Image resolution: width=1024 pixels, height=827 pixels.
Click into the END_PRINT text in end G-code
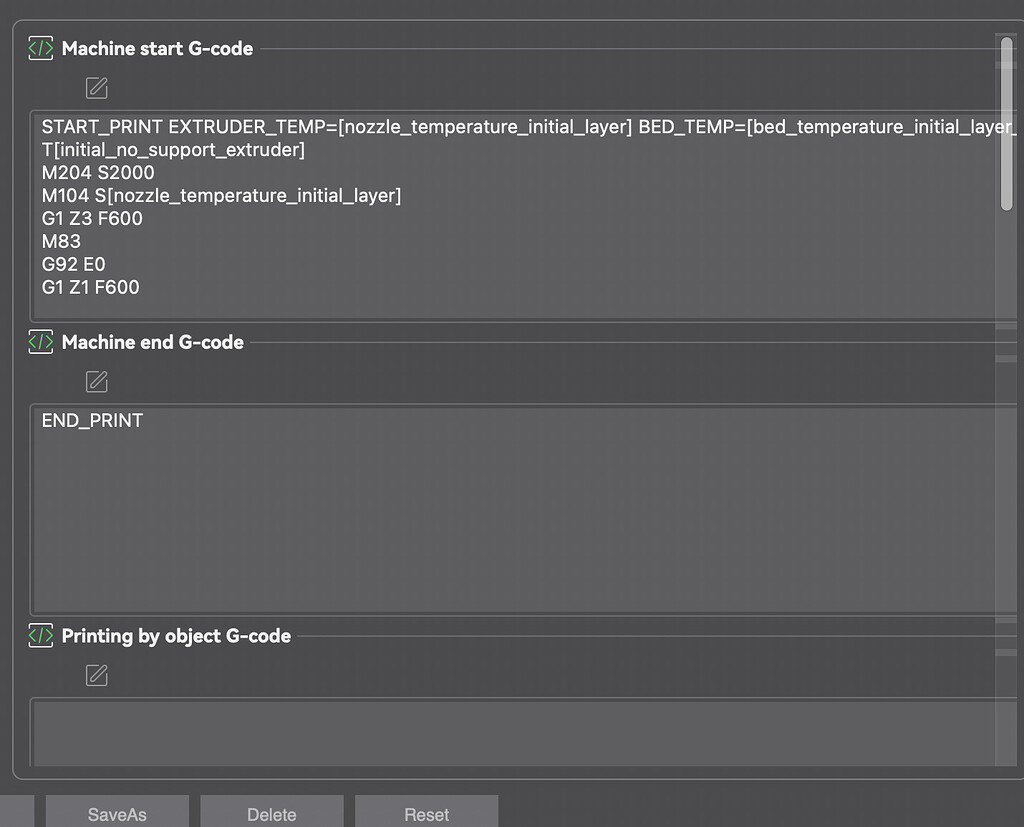pyautogui.click(x=92, y=421)
